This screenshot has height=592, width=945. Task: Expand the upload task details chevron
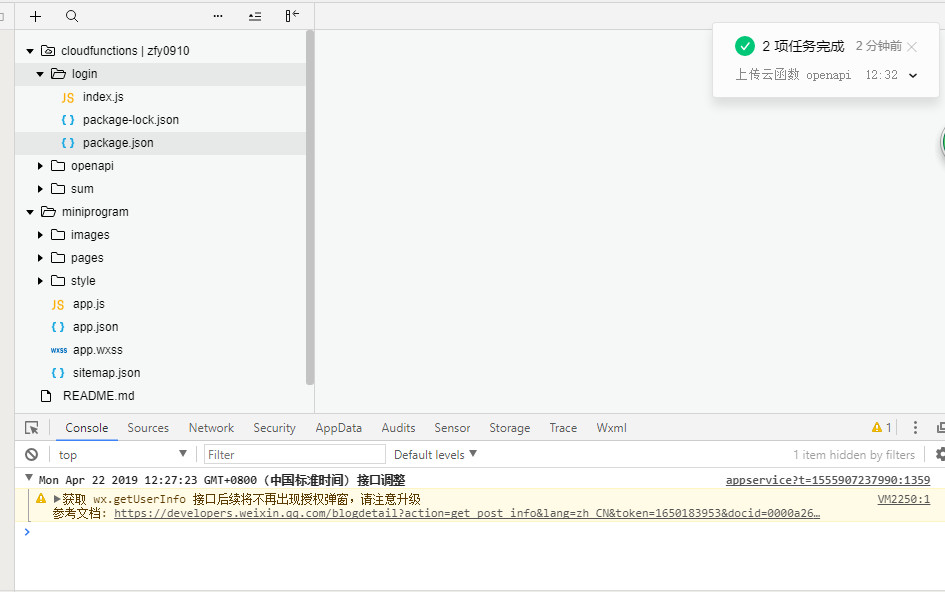913,75
